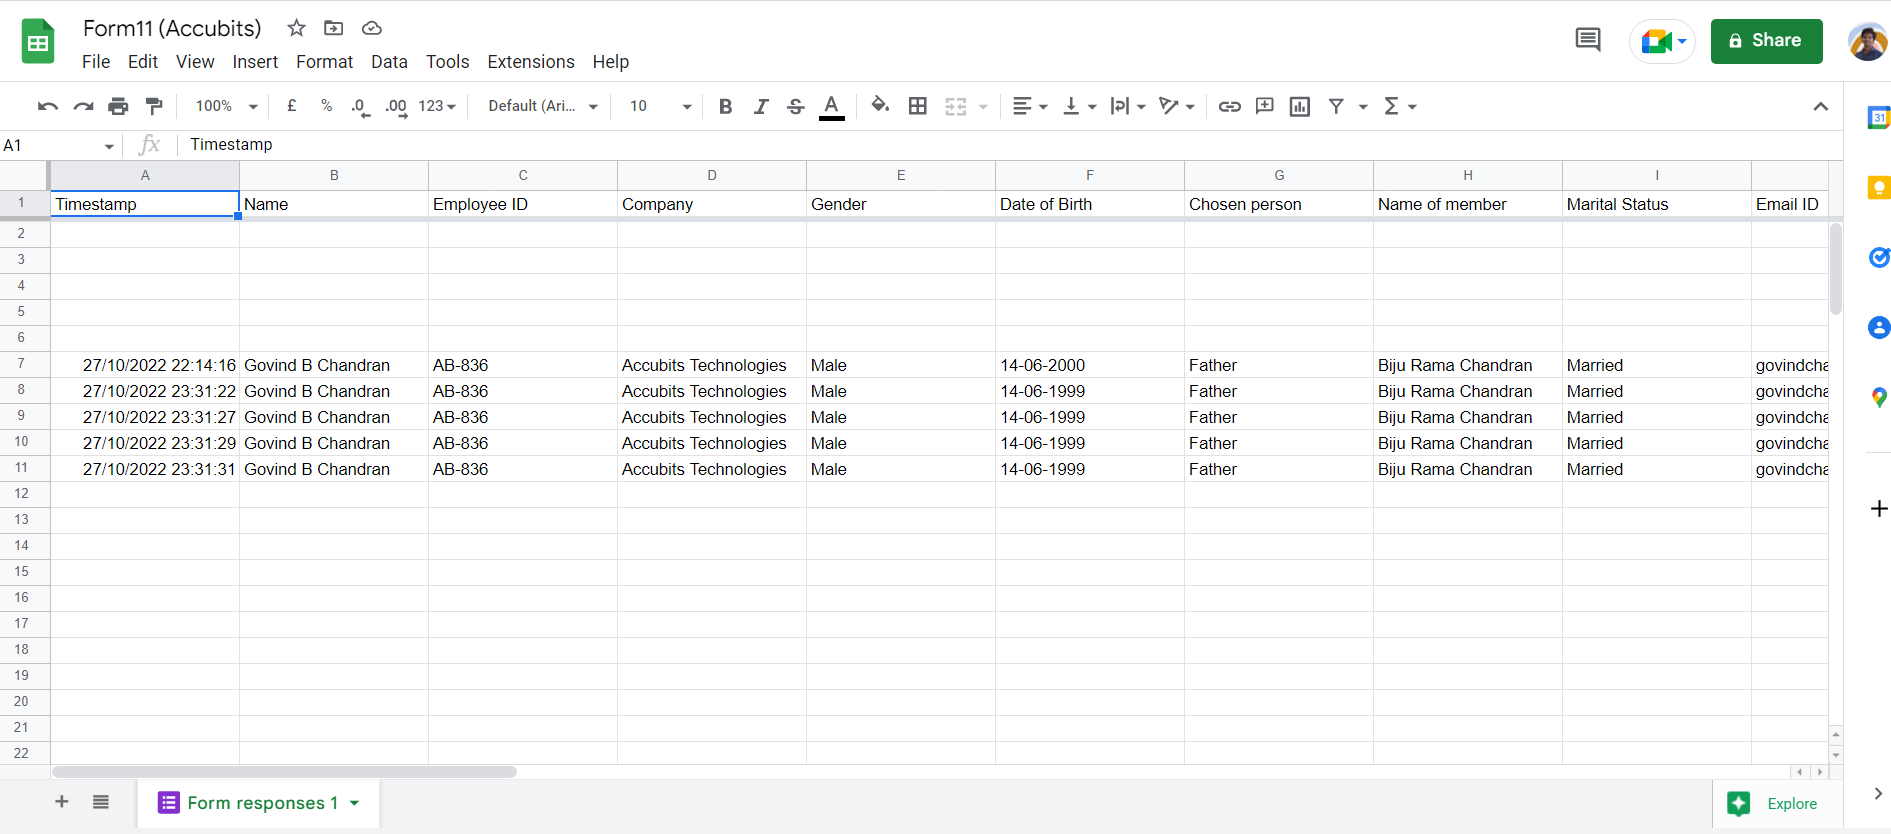Star the Form11 document
1891x834 pixels.
click(296, 28)
